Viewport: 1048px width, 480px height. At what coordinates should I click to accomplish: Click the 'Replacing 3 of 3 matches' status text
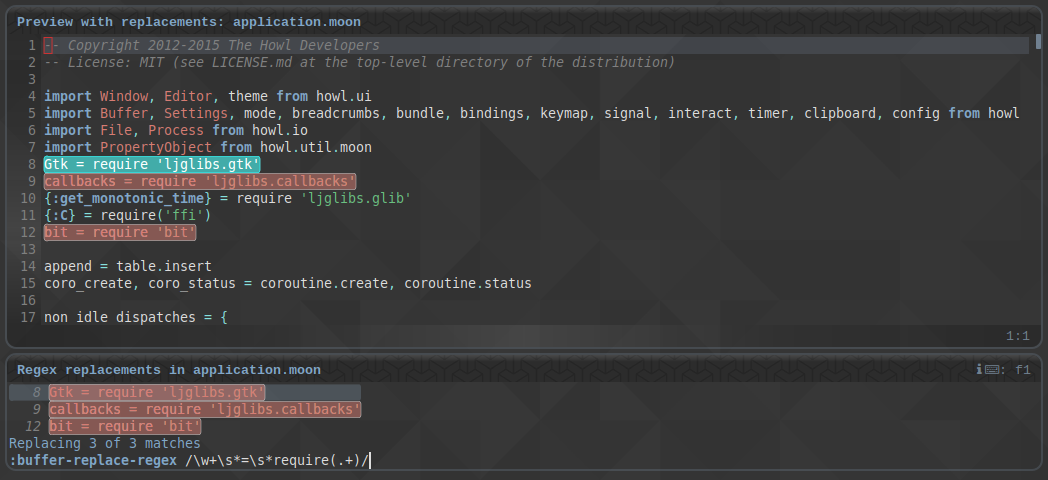[x=104, y=443]
